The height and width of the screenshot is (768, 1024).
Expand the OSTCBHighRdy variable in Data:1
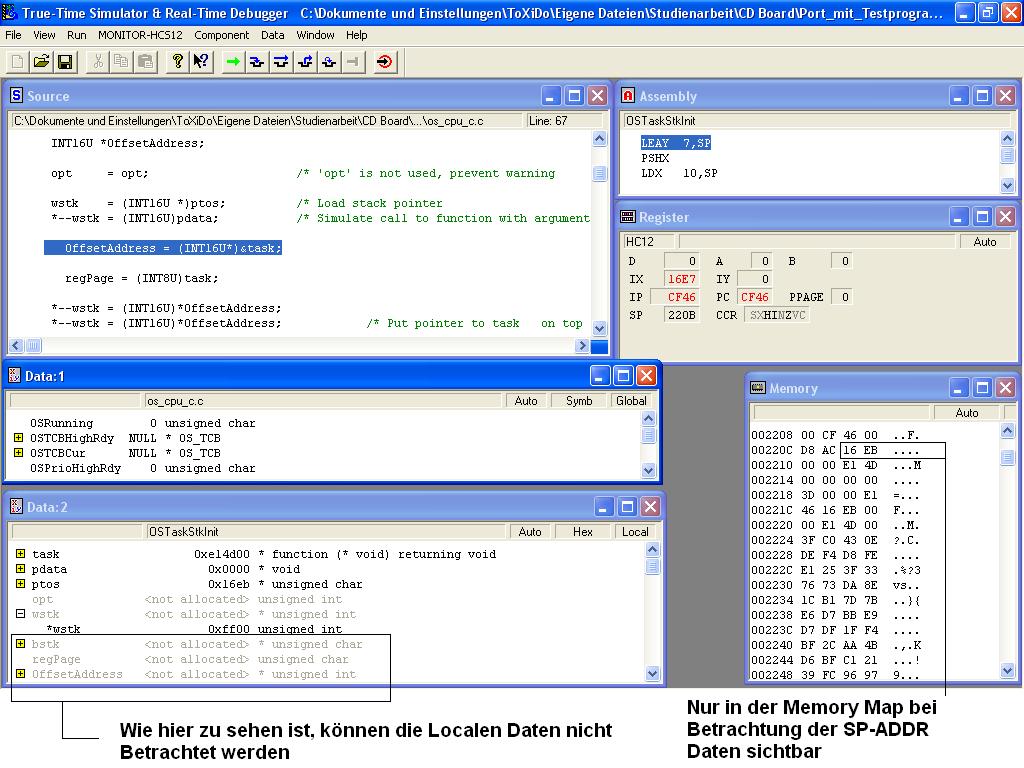(x=18, y=438)
